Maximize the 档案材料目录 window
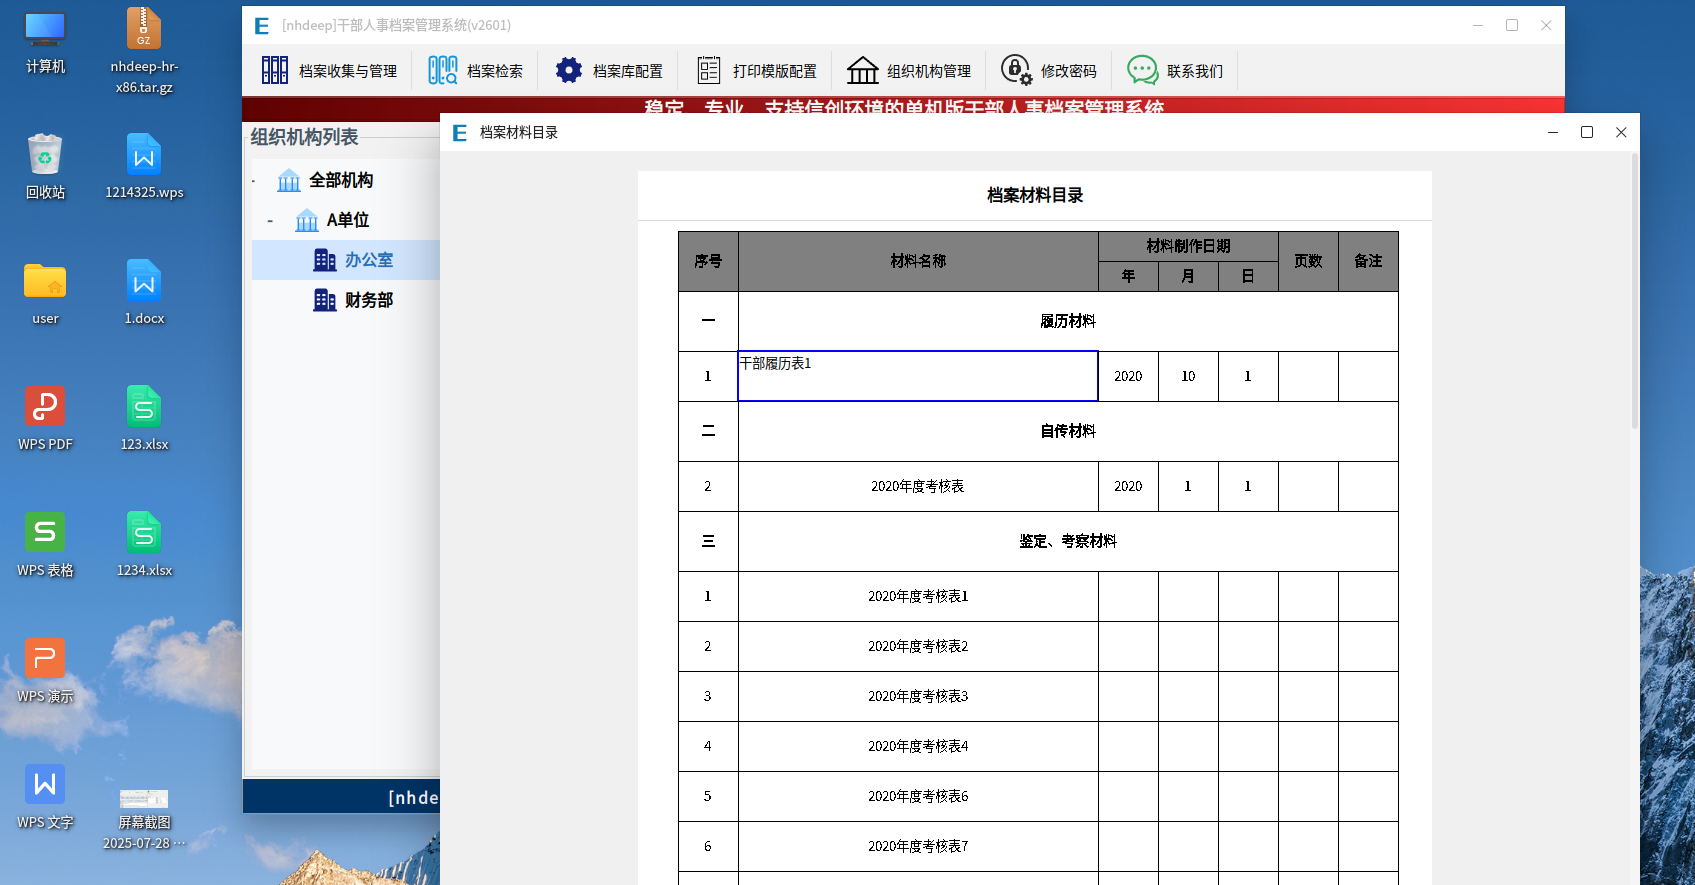1695x885 pixels. click(1587, 132)
